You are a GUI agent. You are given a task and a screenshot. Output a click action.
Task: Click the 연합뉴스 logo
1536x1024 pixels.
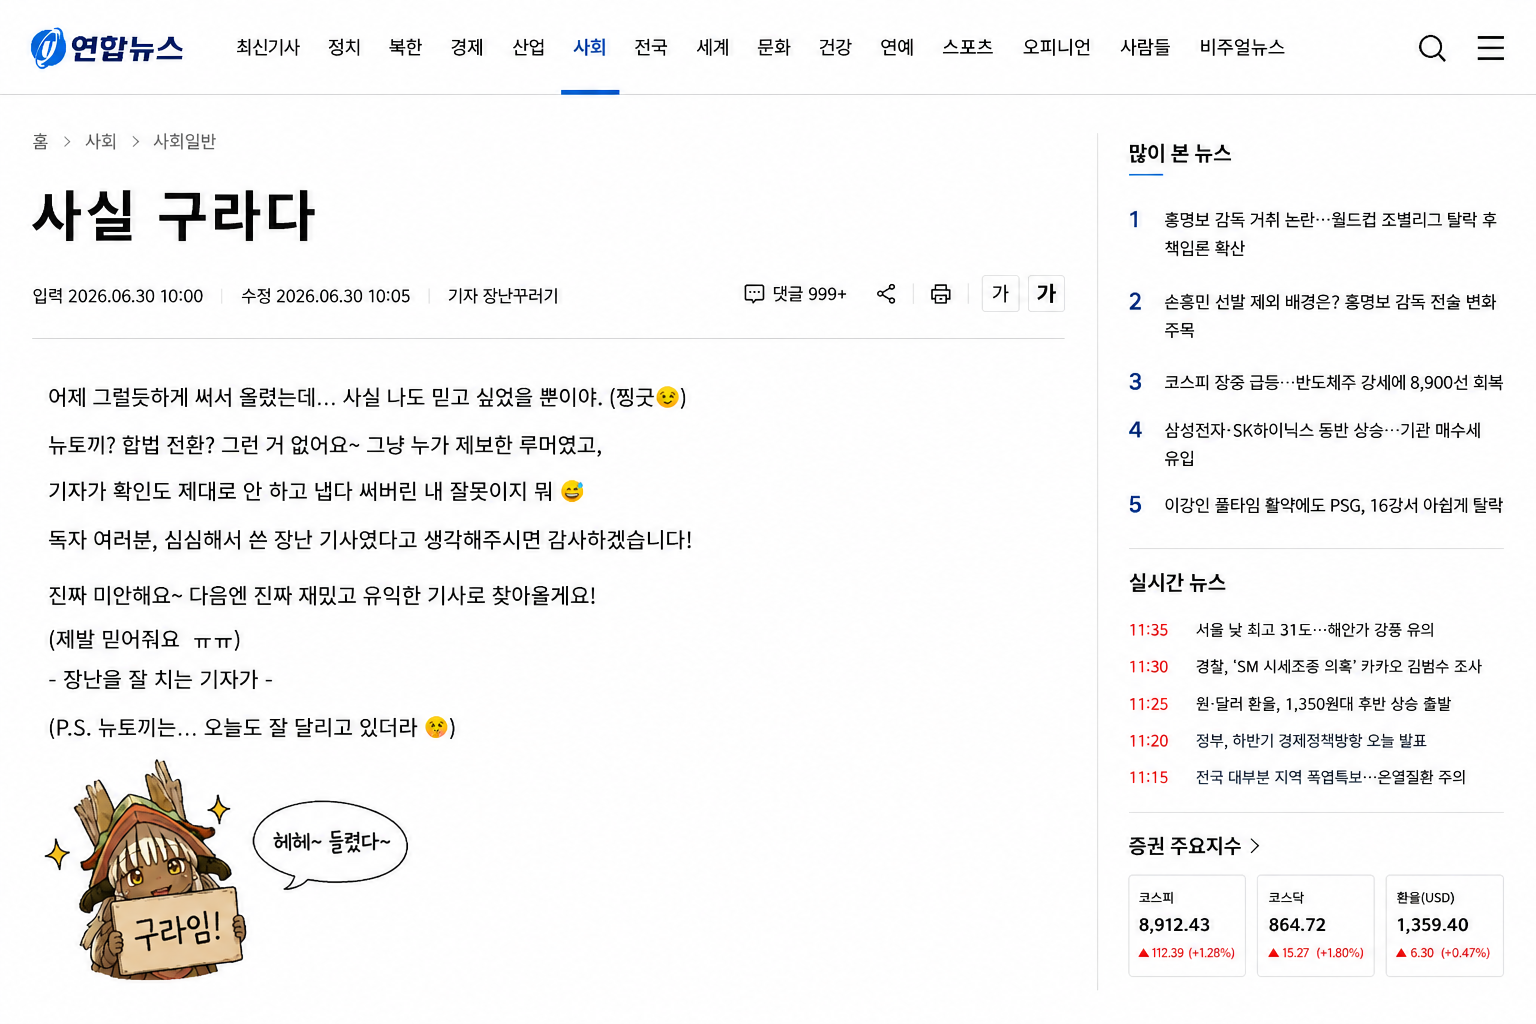[107, 47]
